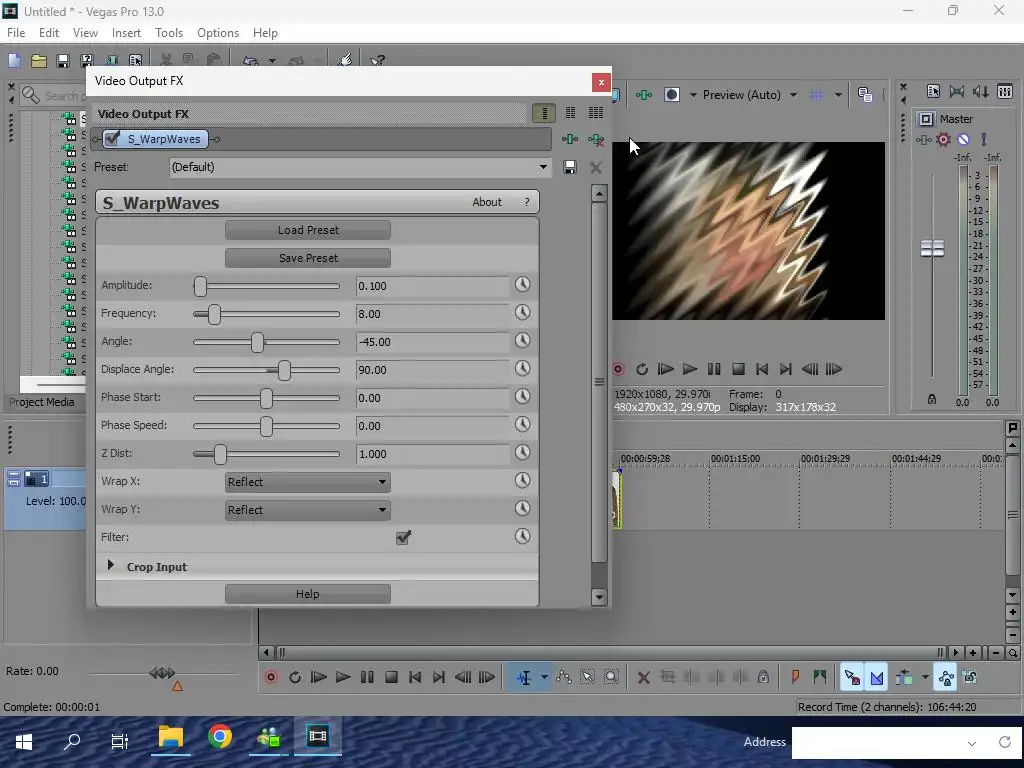Viewport: 1024px width, 768px height.
Task: Open the Wrap Y Reflect dropdown
Action: pos(308,510)
